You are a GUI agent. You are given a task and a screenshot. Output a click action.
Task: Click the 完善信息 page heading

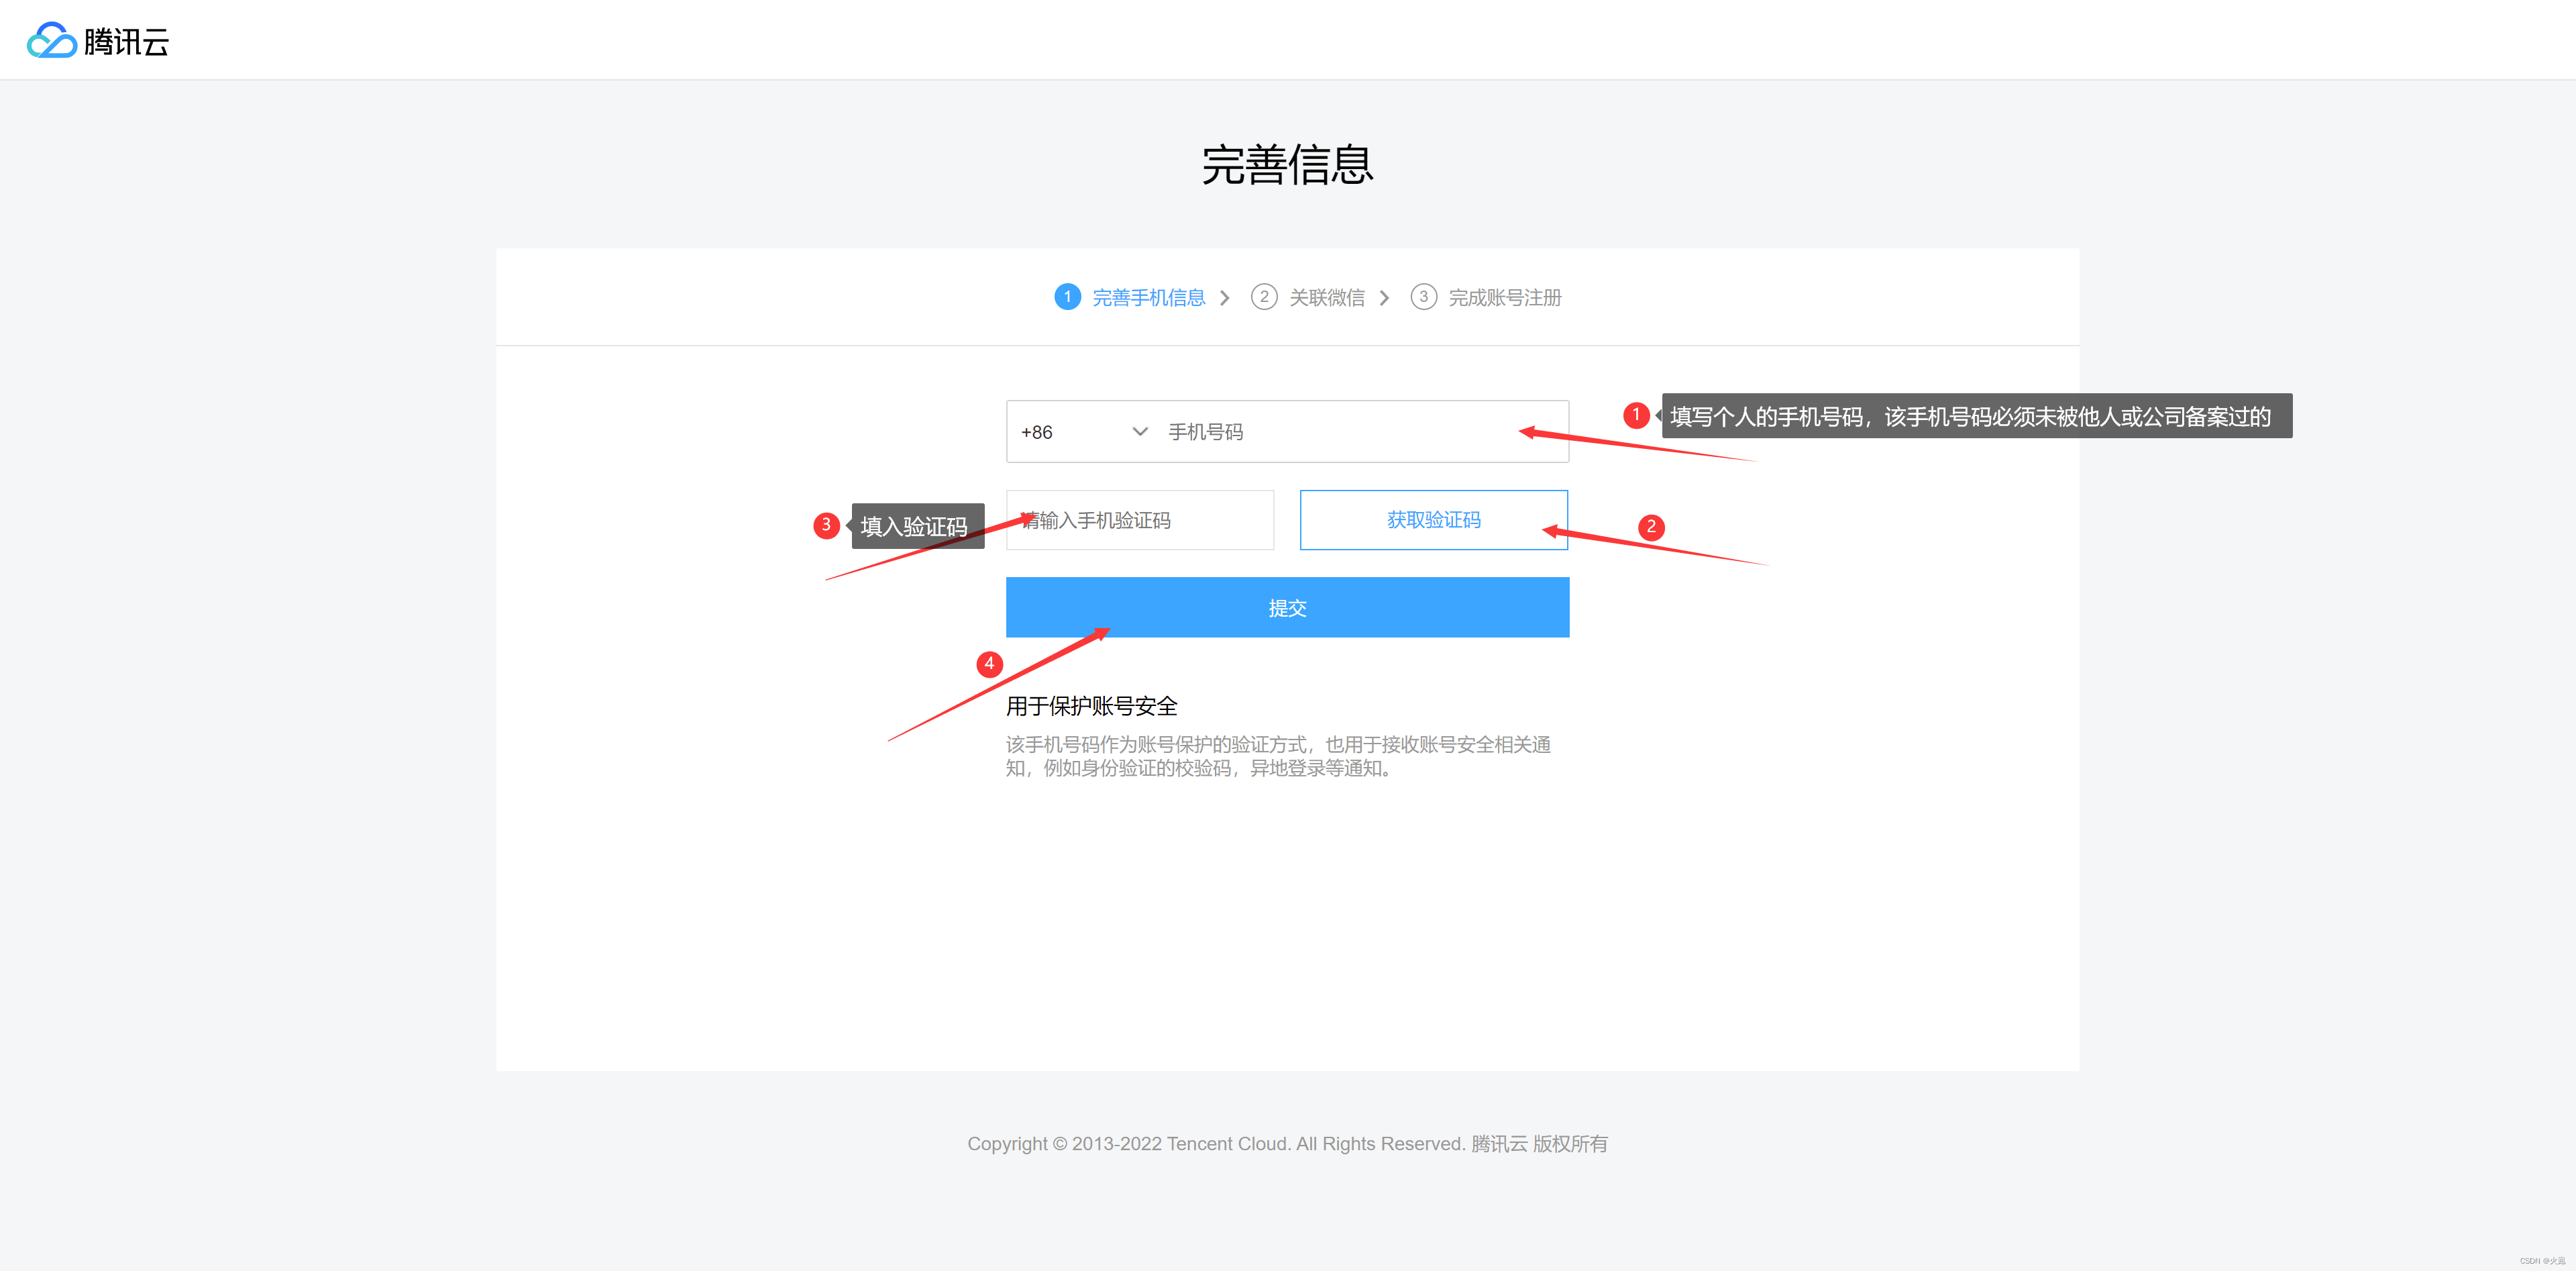[x=1287, y=165]
